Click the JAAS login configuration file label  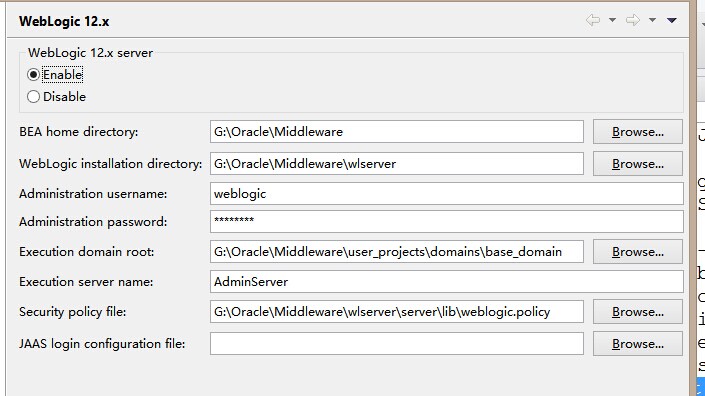tap(102, 344)
